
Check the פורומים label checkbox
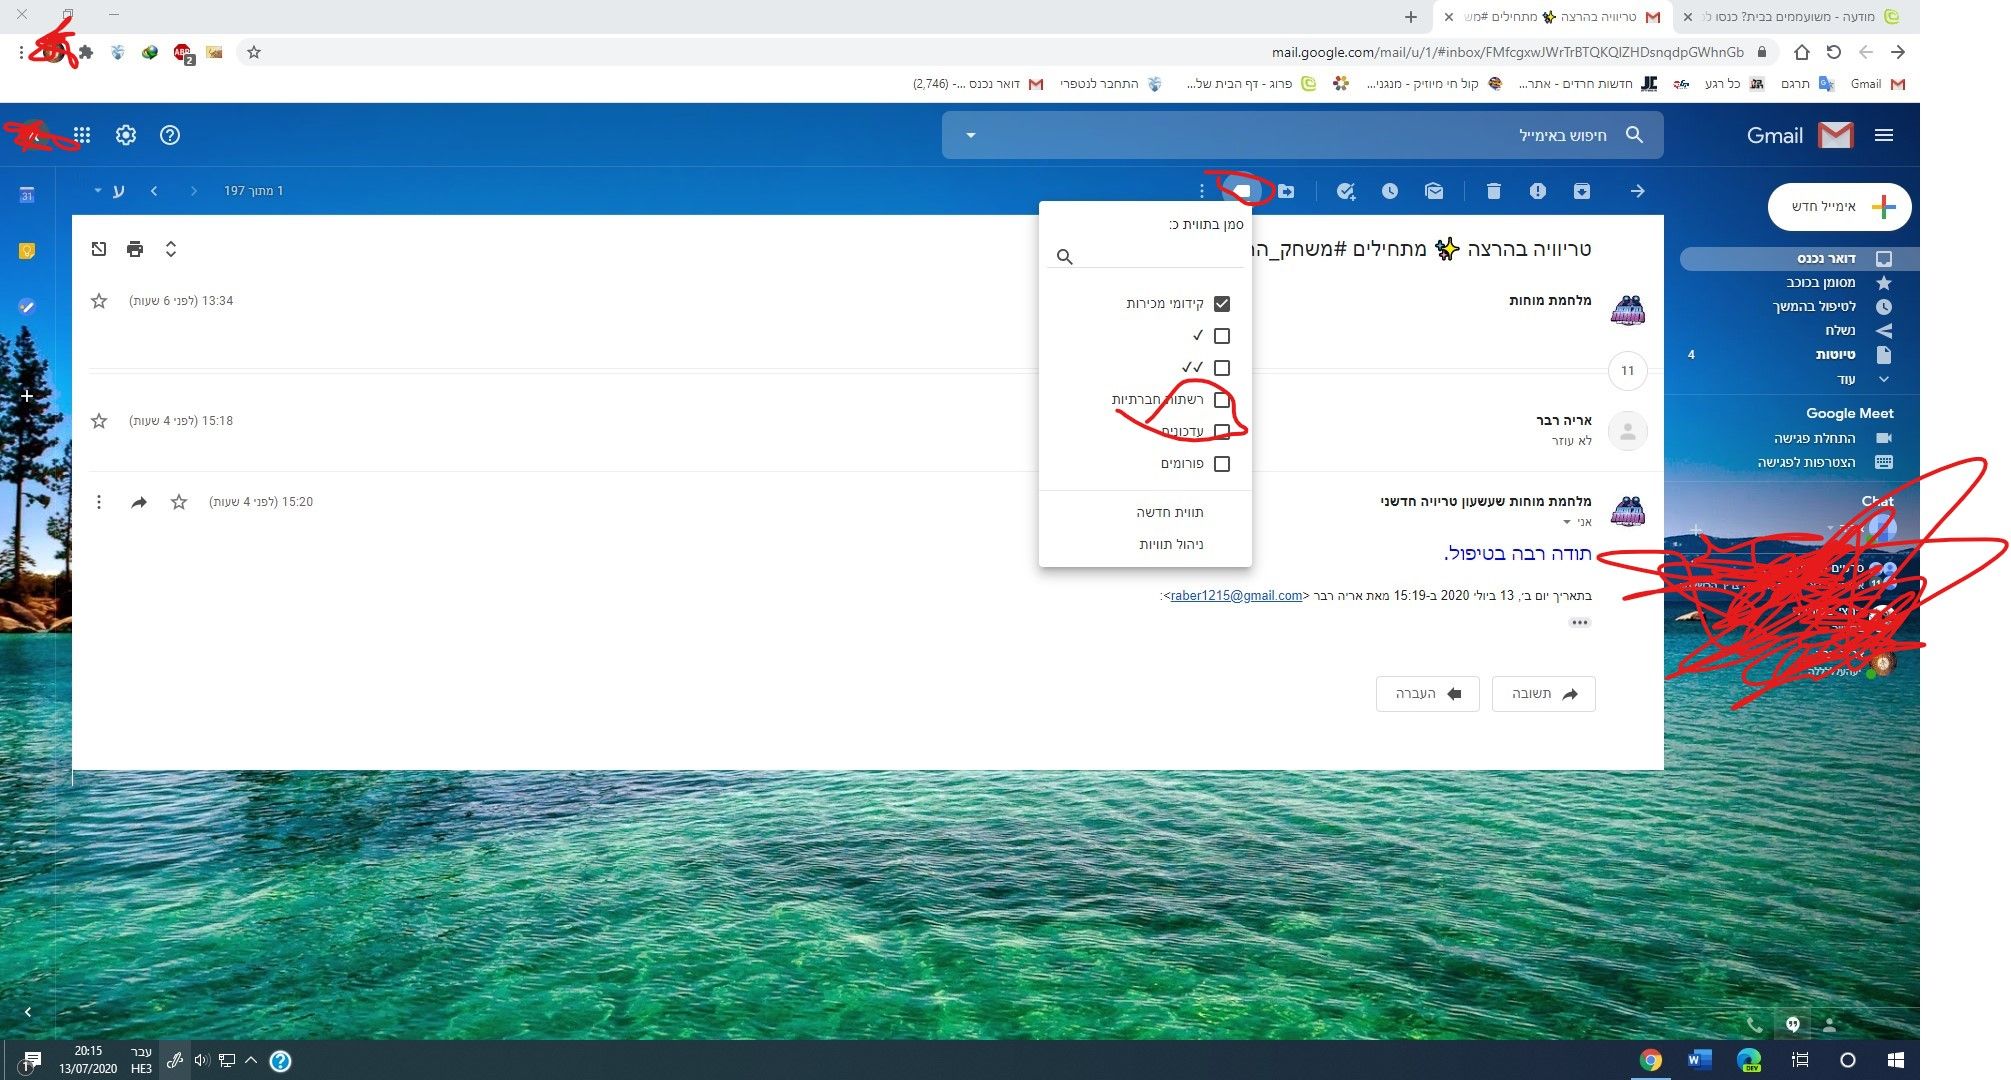(1221, 464)
